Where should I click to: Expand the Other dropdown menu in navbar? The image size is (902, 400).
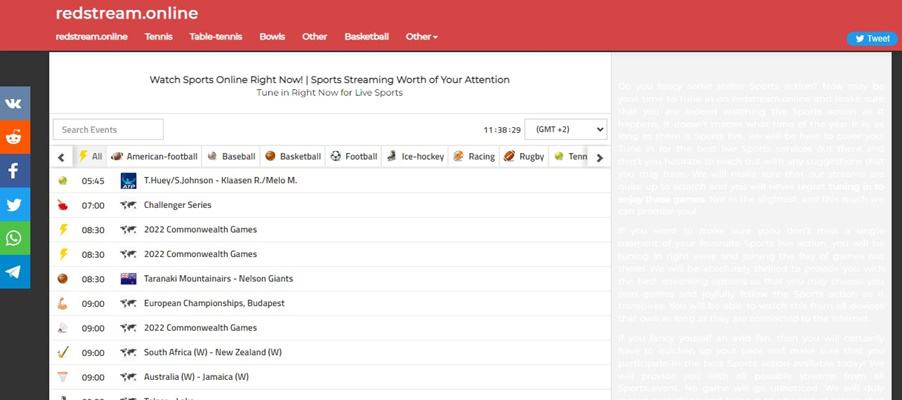(422, 36)
